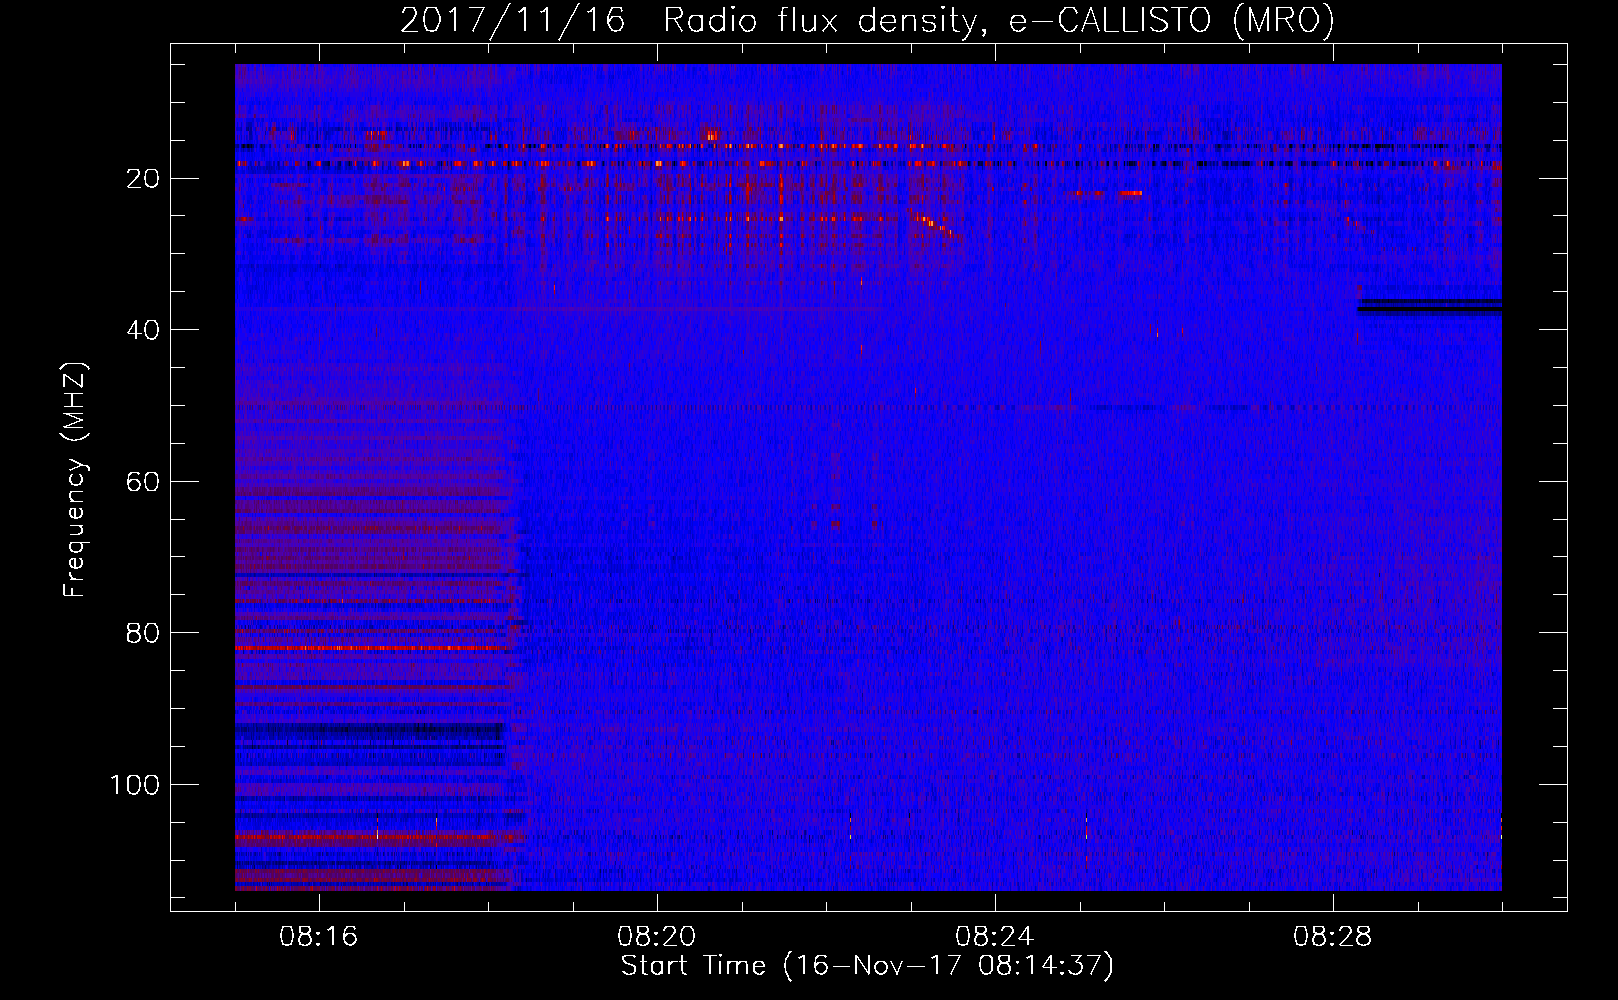Click the bright red emission line near 82 MHz
Viewport: 1618px width, 1000px height.
coord(370,648)
